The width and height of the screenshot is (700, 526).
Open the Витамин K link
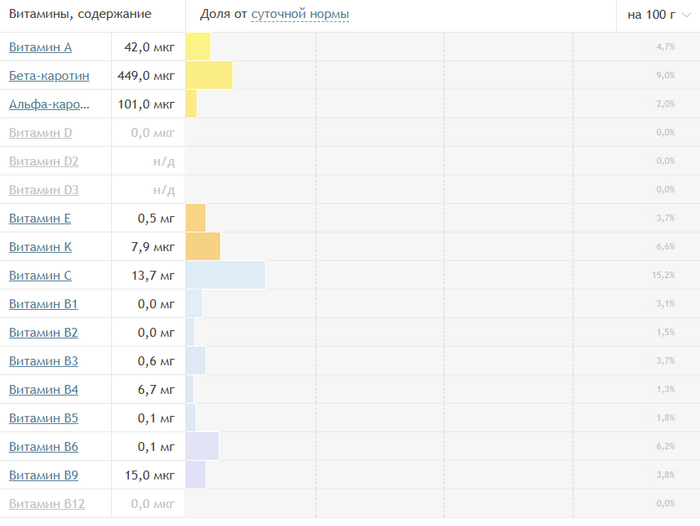click(40, 247)
